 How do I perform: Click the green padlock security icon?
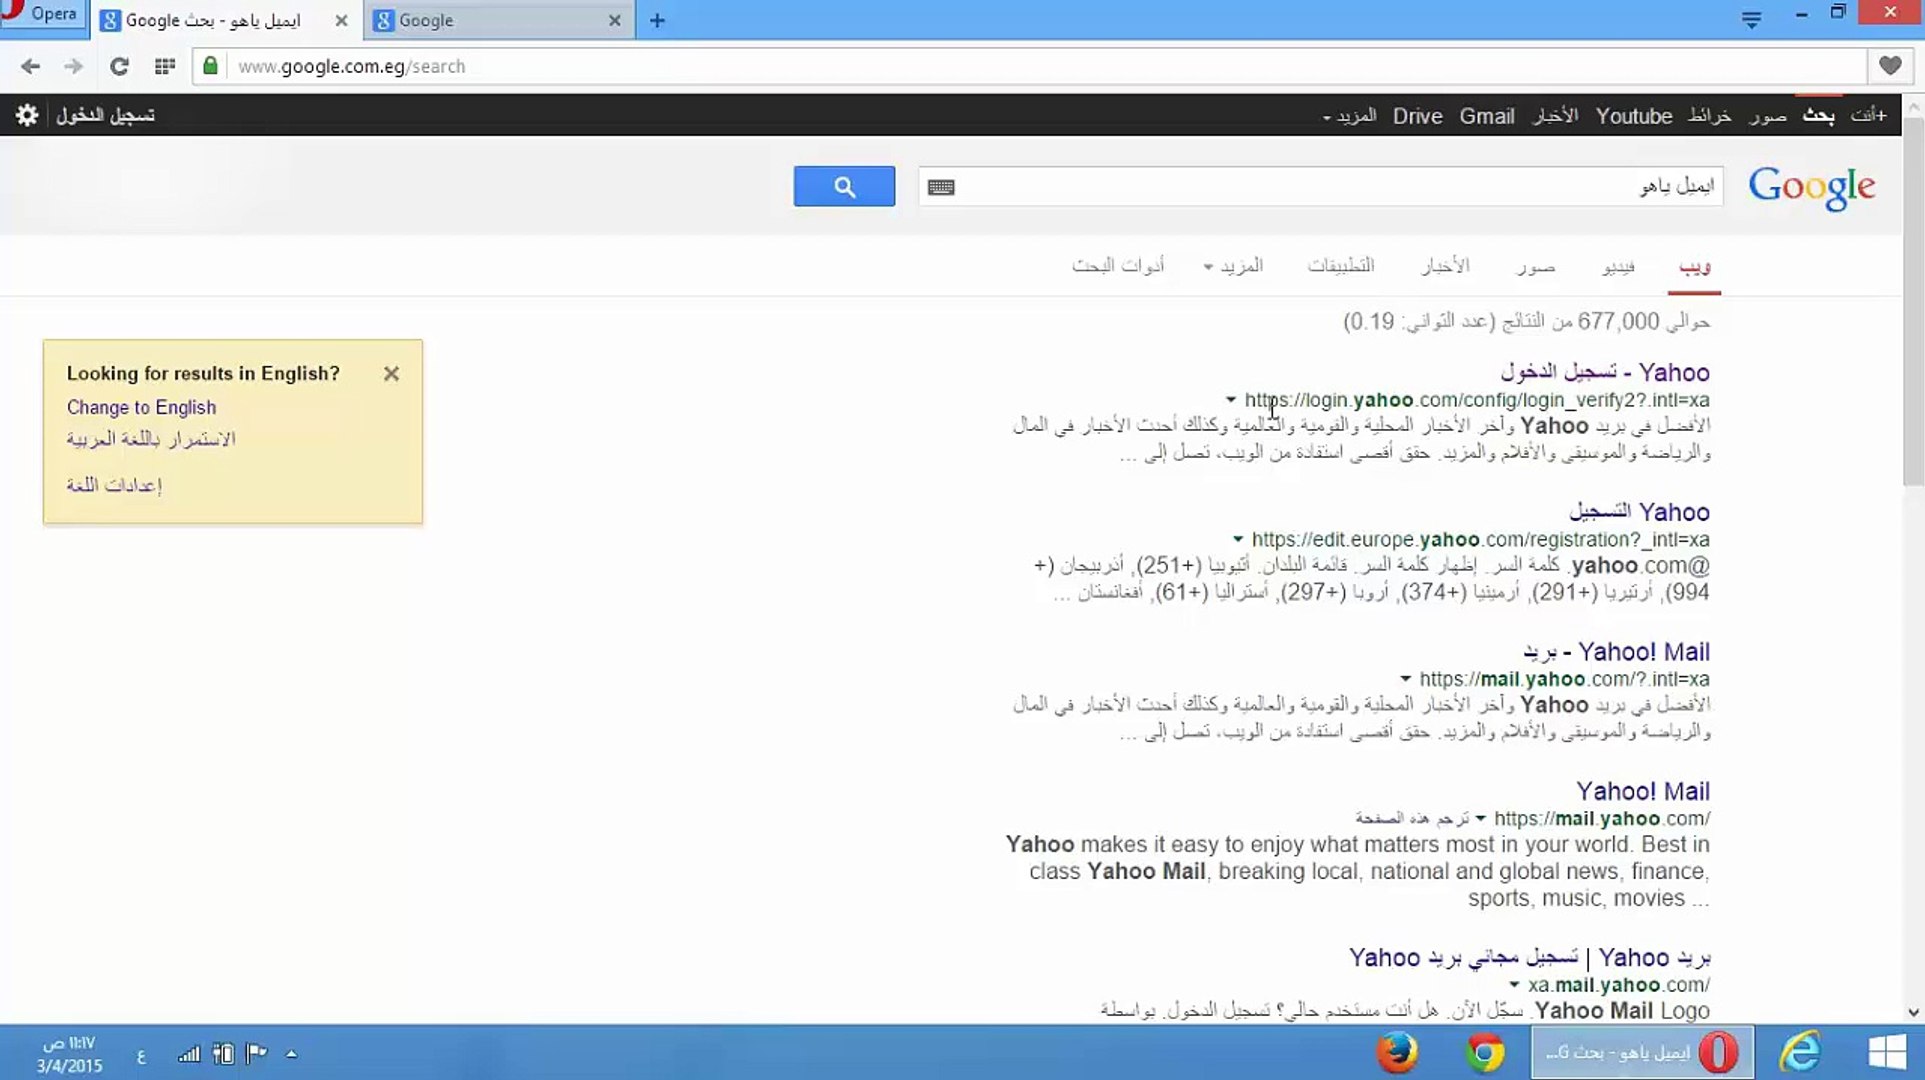click(x=210, y=66)
